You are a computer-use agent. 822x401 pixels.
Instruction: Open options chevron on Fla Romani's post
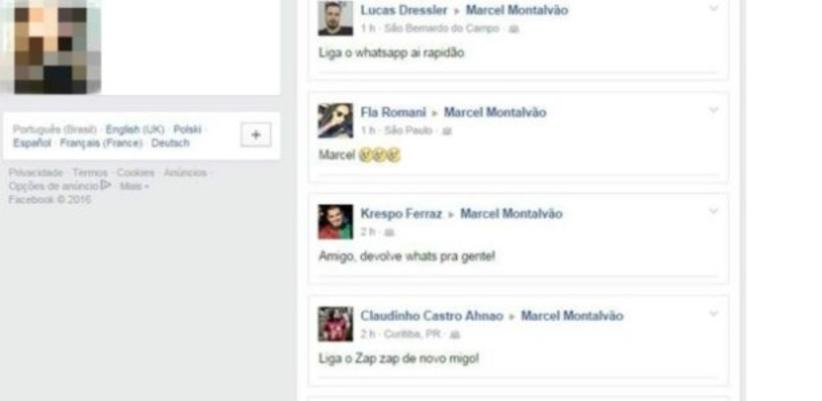tap(713, 110)
